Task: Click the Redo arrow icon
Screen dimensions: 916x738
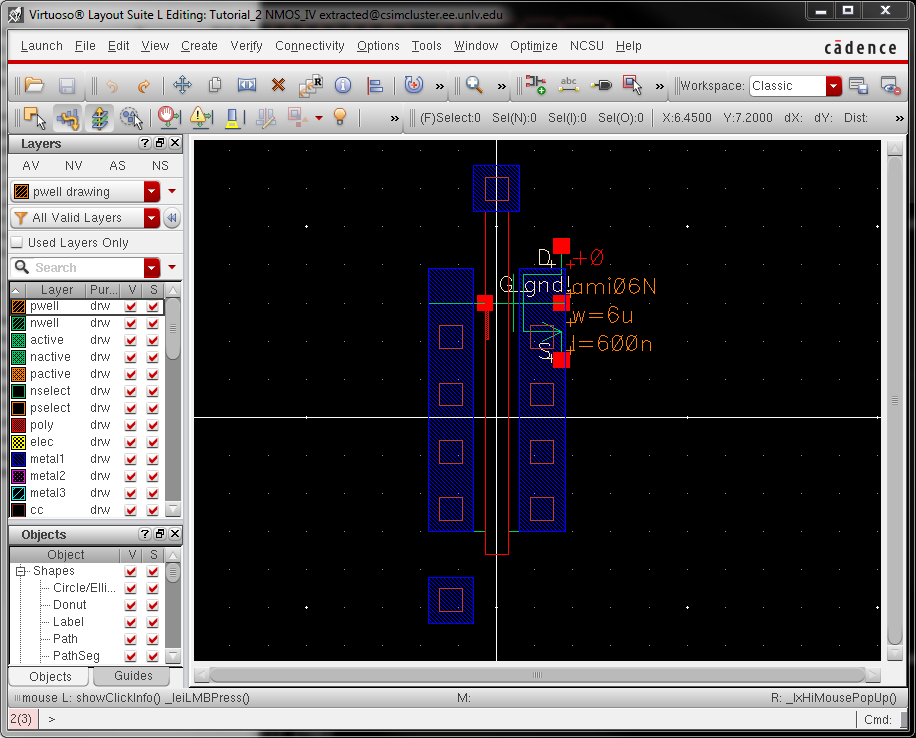Action: pos(143,86)
